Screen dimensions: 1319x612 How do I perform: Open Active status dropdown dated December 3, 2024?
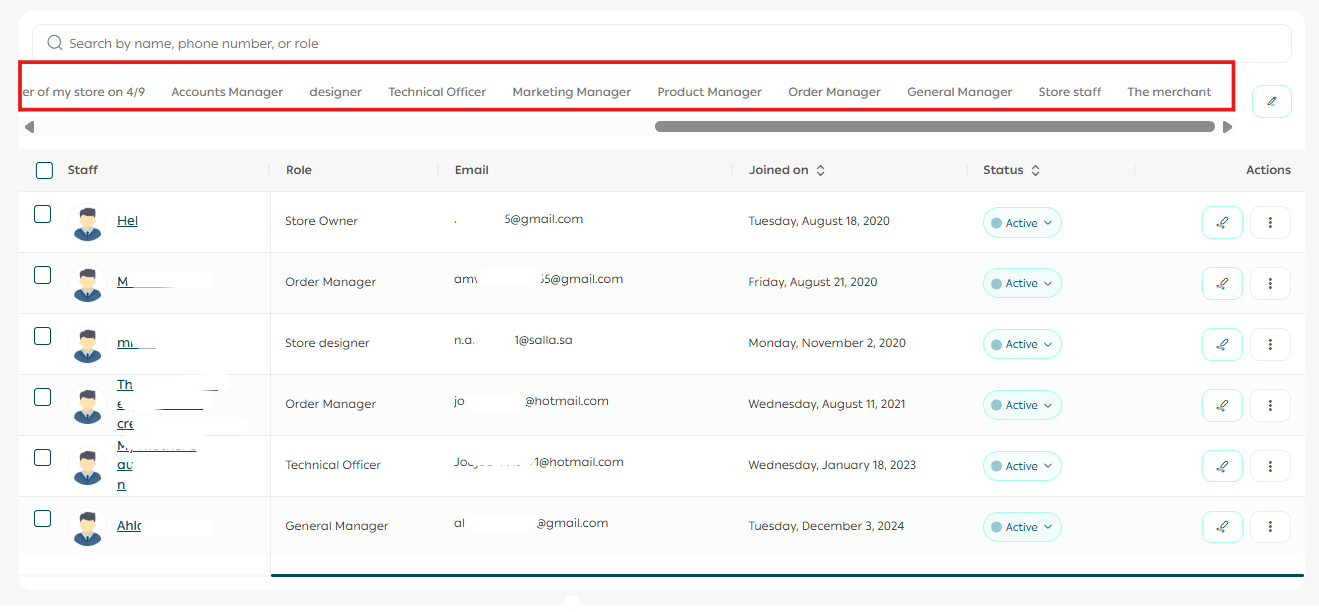[x=1021, y=527]
